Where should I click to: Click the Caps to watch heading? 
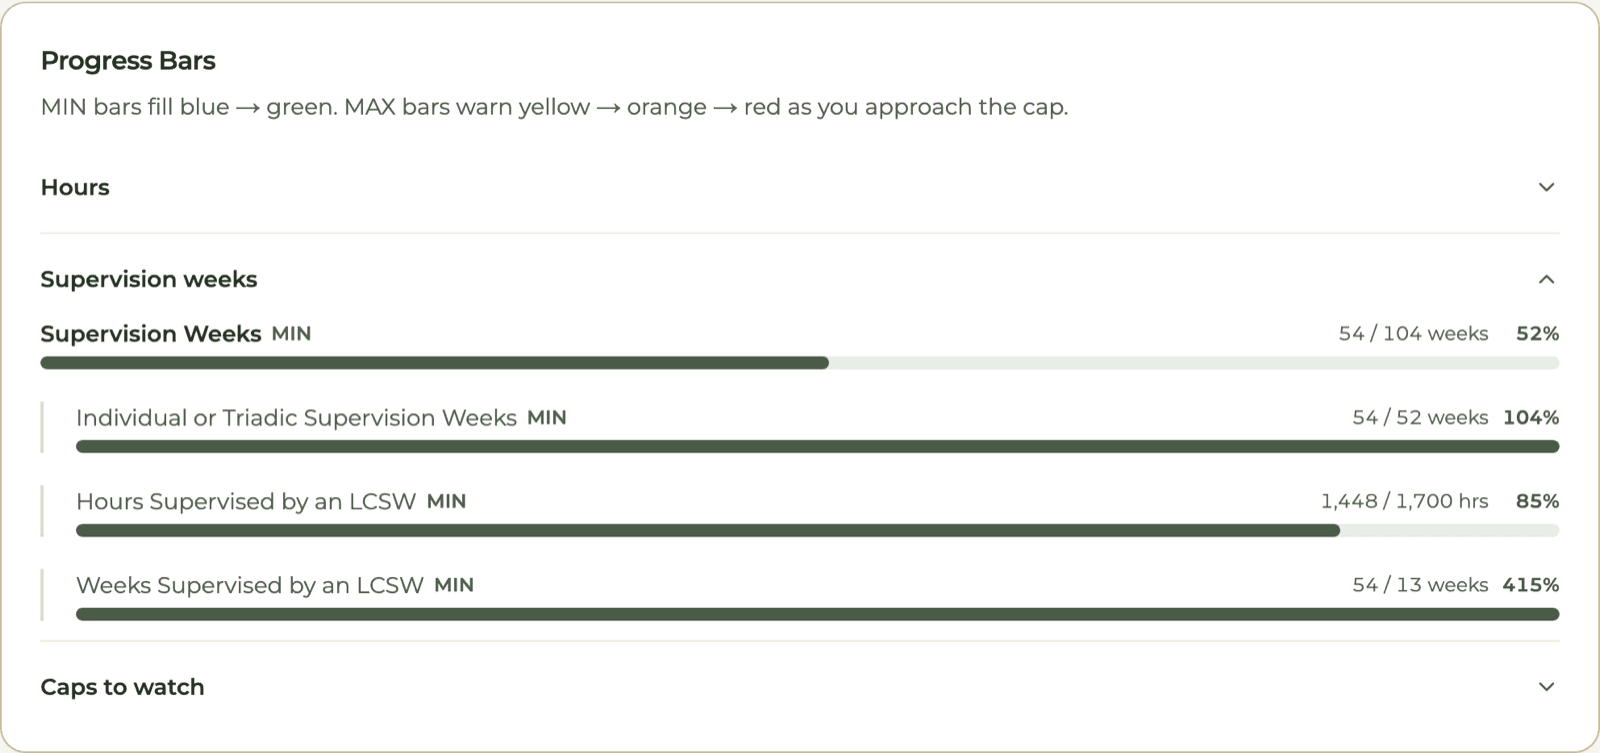[122, 687]
